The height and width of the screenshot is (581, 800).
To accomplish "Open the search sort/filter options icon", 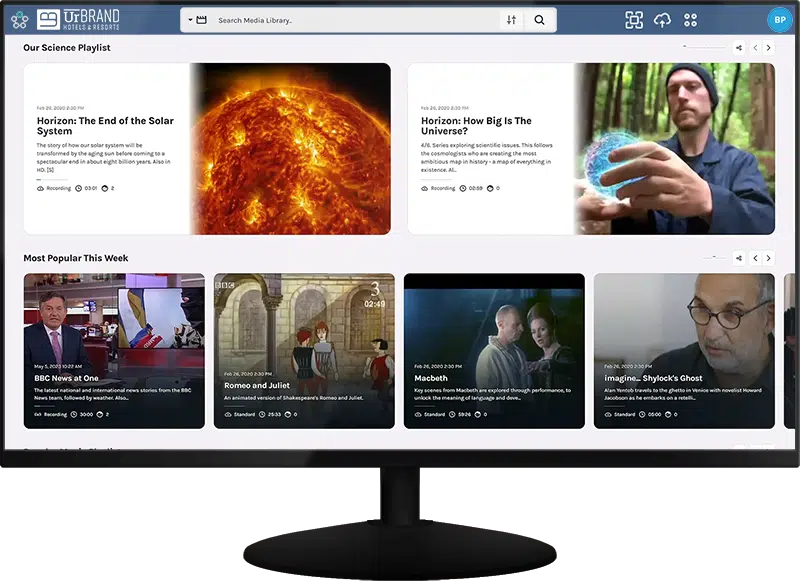I will pos(511,20).
